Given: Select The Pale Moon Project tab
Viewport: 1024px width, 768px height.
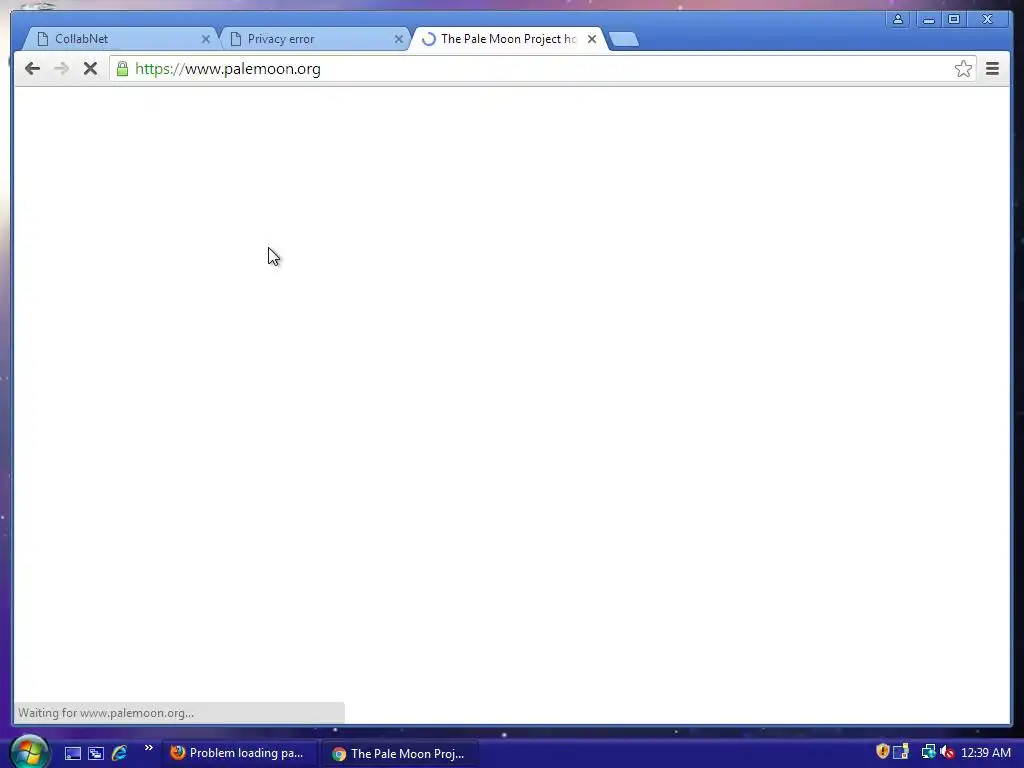Looking at the screenshot, I should [x=506, y=39].
